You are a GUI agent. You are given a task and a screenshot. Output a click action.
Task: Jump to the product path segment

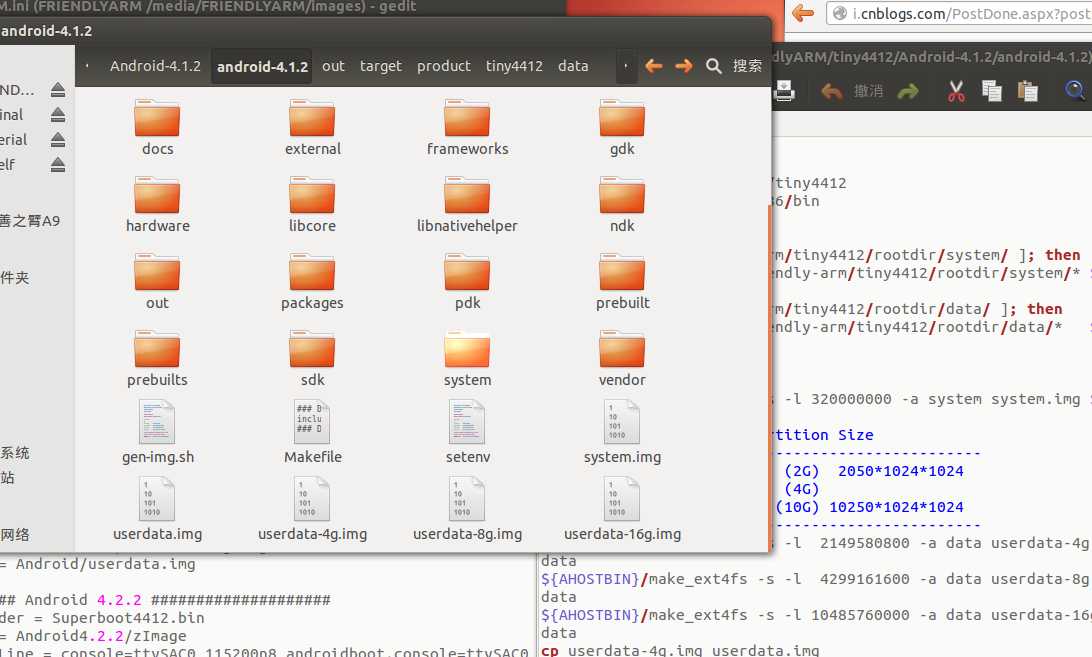(x=444, y=66)
